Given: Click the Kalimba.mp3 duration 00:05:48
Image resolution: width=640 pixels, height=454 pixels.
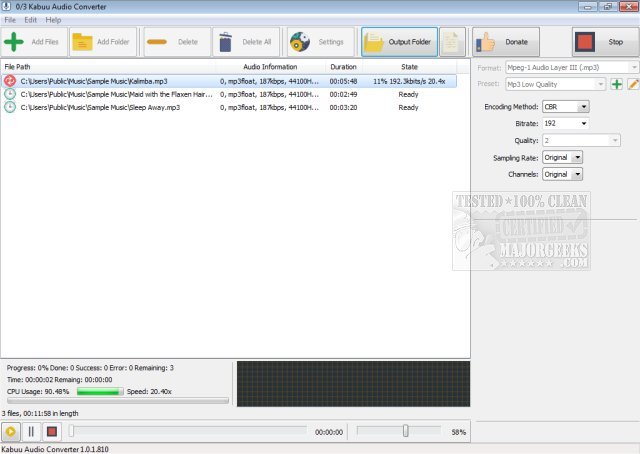Looking at the screenshot, I should [x=343, y=81].
